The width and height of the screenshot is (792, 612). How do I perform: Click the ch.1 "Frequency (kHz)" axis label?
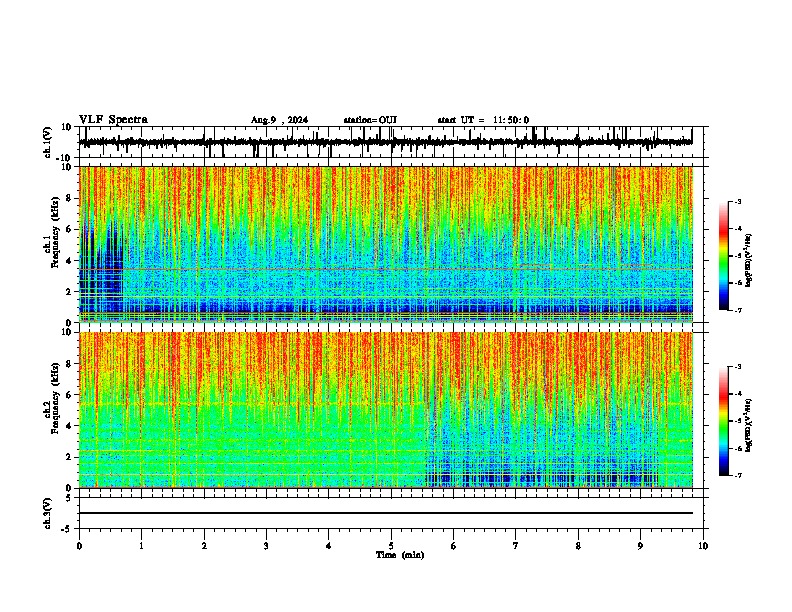pyautogui.click(x=55, y=232)
